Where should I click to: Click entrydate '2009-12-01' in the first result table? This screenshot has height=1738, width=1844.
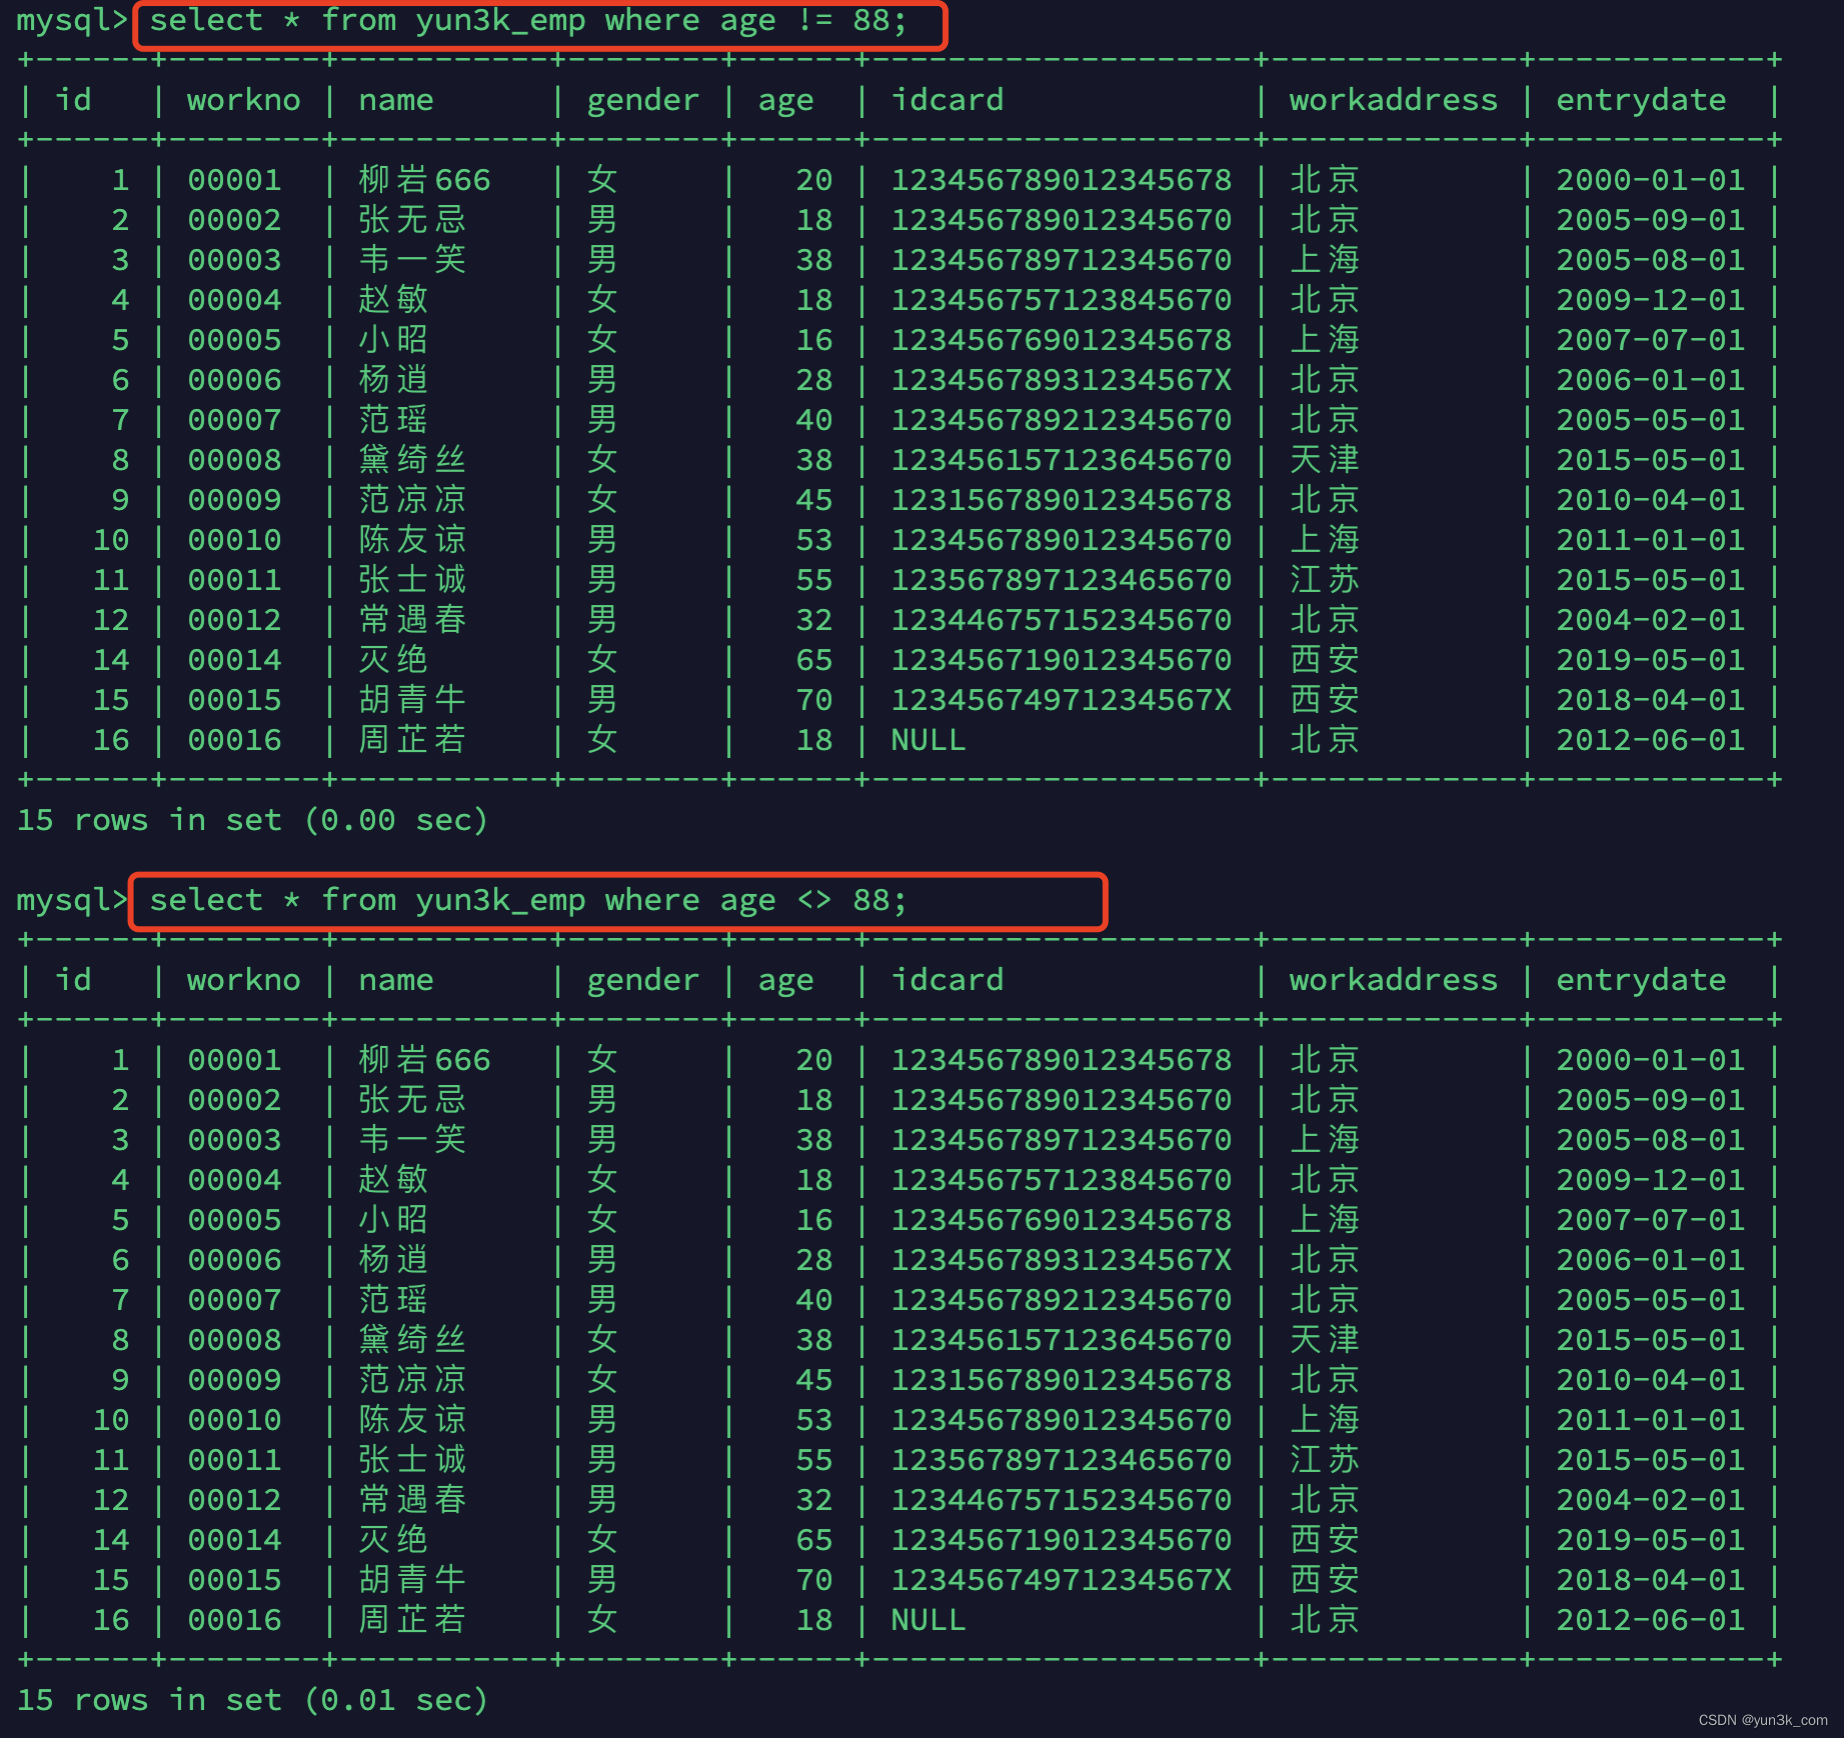click(1650, 300)
